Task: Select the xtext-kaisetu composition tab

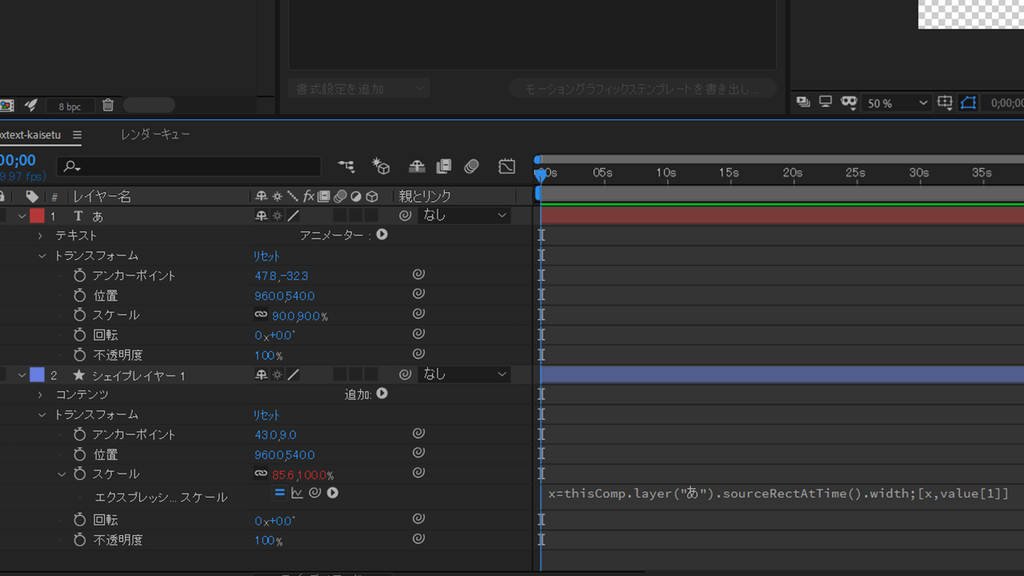Action: 31,135
